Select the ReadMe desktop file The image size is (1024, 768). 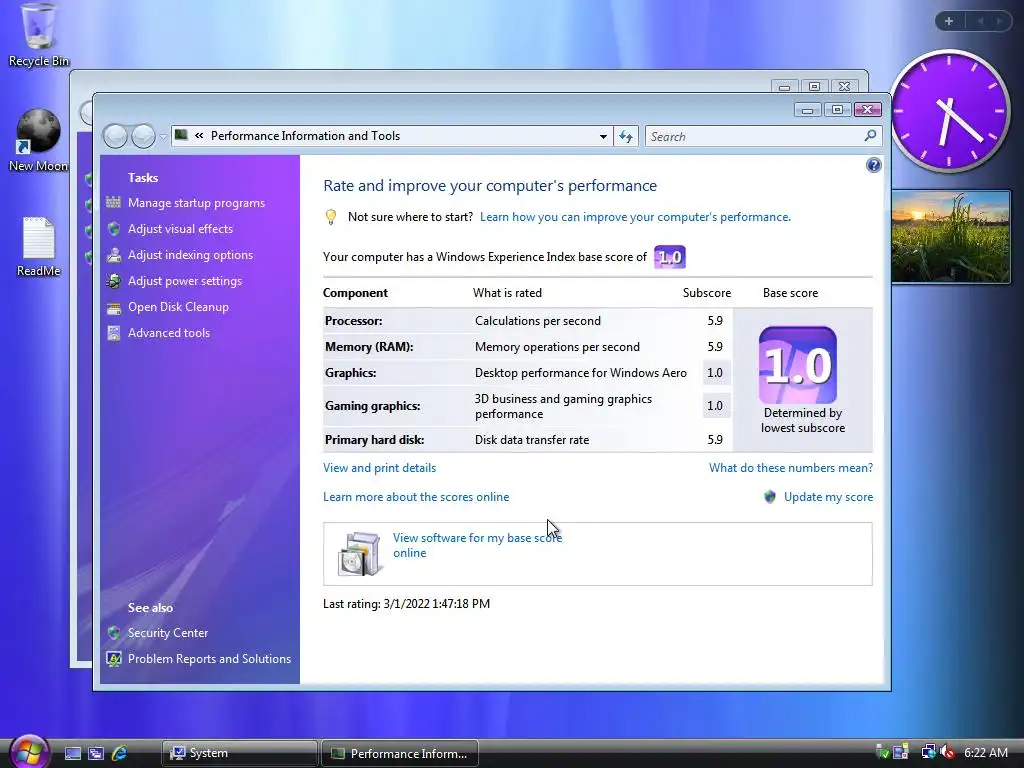(39, 247)
